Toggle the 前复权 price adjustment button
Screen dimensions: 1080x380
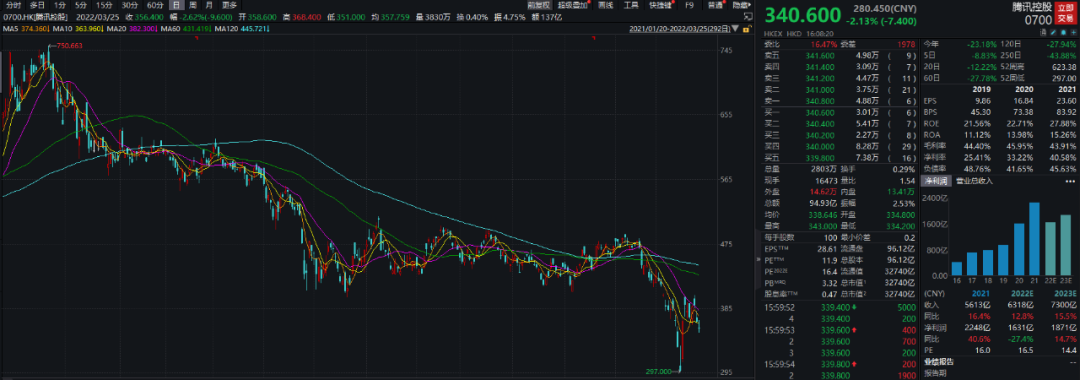tap(539, 5)
